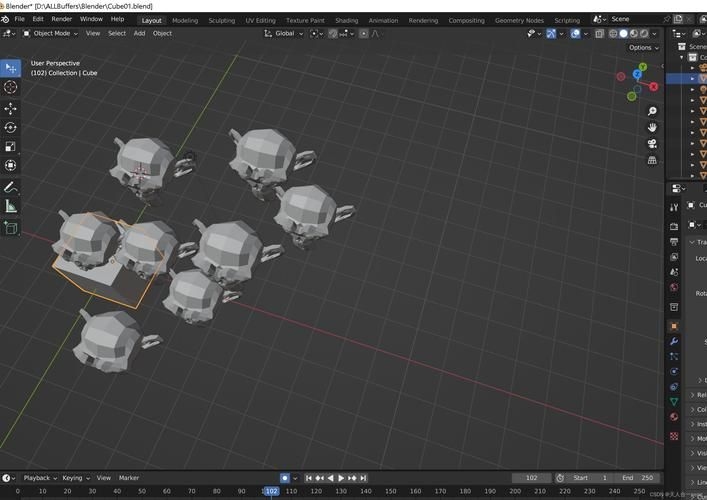The image size is (707, 500).
Task: Open the Render menu
Action: tap(61, 19)
